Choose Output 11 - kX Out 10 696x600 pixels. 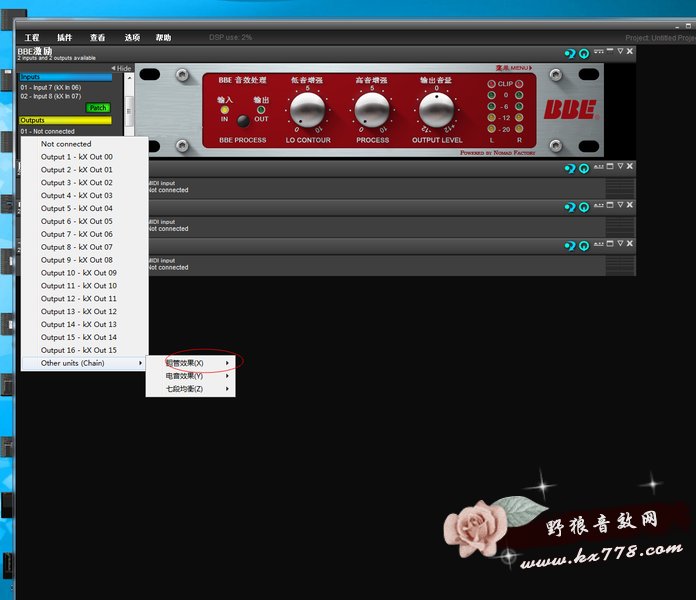click(x=85, y=285)
